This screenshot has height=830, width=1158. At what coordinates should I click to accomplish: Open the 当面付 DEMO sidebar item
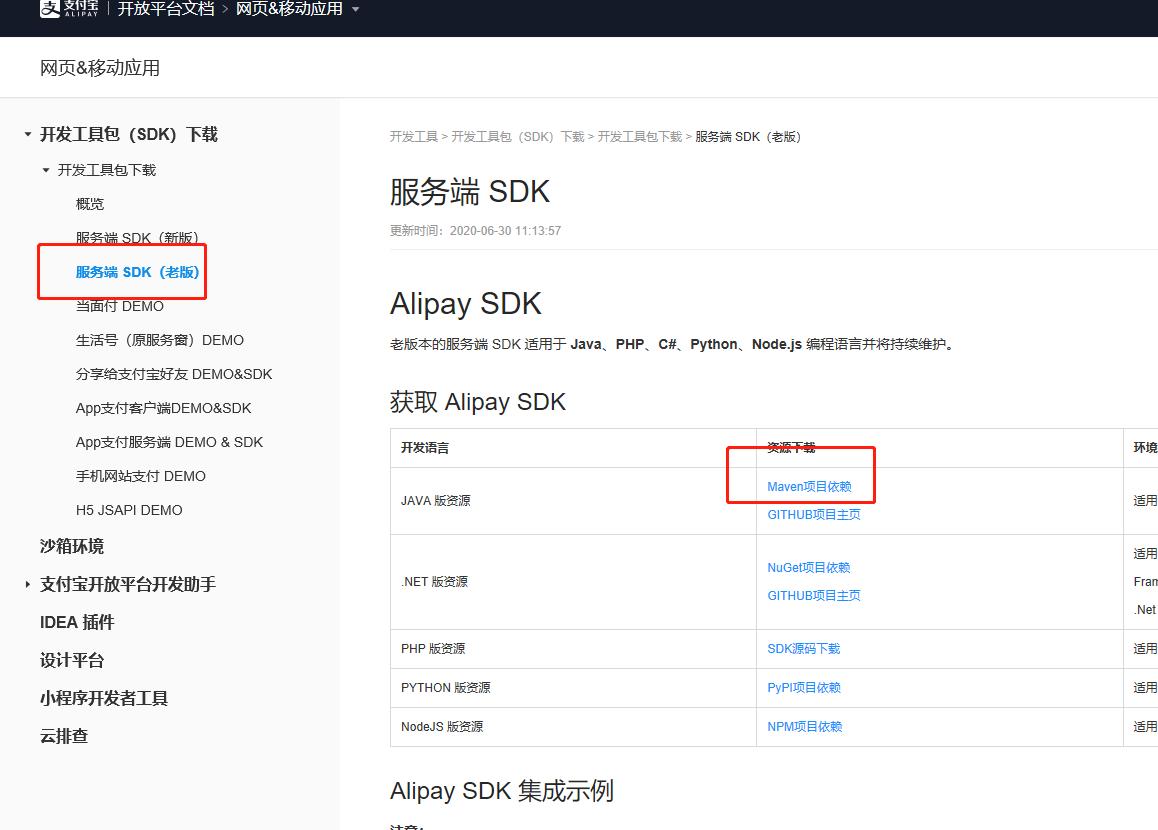[120, 306]
